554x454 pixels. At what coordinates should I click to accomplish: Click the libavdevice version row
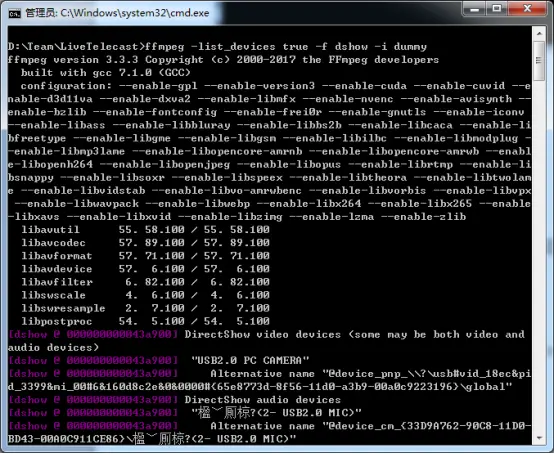click(146, 269)
